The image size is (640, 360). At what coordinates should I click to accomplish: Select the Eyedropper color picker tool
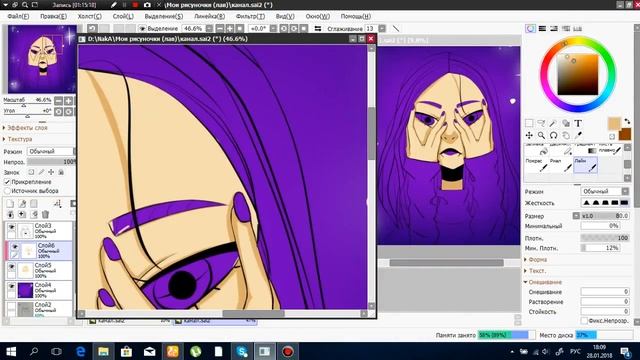578,135
